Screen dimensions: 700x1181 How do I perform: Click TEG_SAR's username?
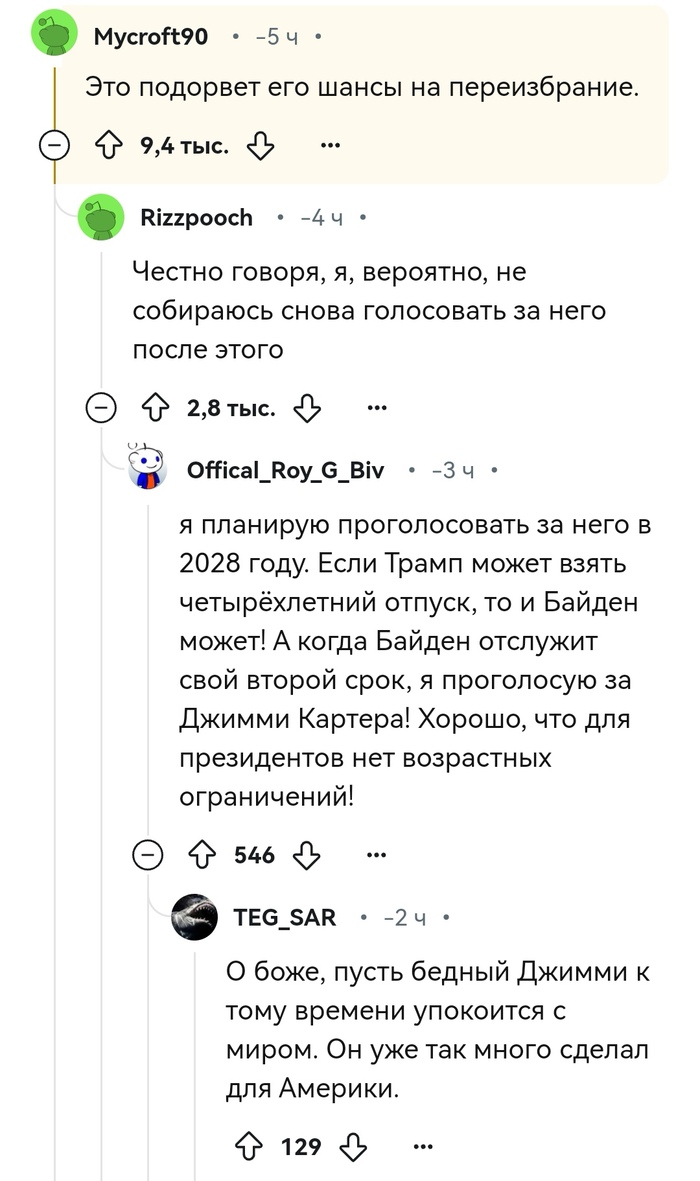click(284, 917)
